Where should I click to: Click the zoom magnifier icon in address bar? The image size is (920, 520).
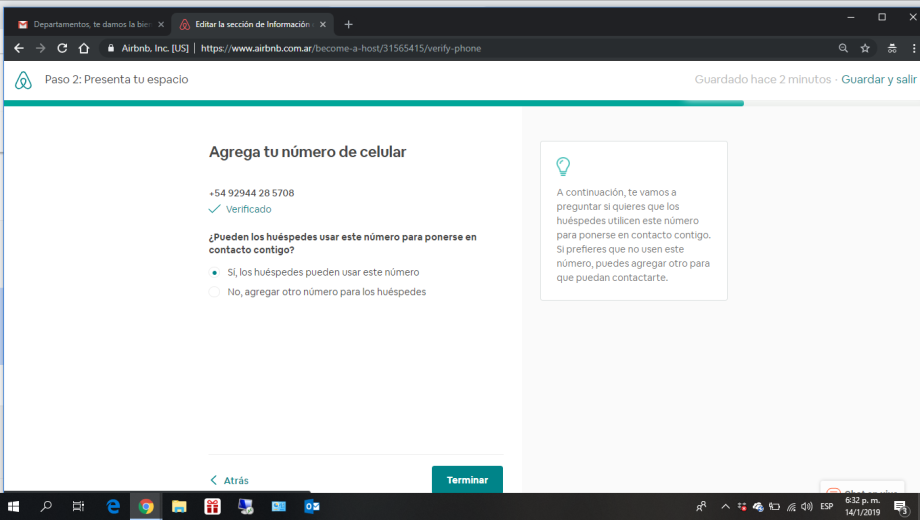click(843, 48)
